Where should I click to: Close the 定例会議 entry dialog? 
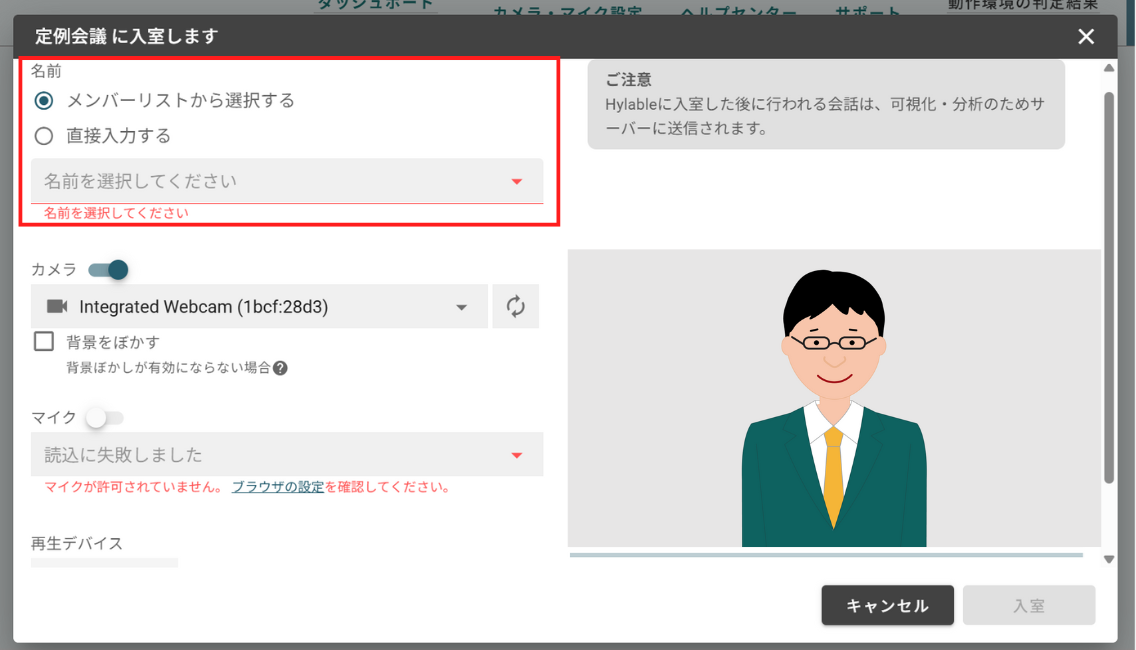pos(1086,36)
